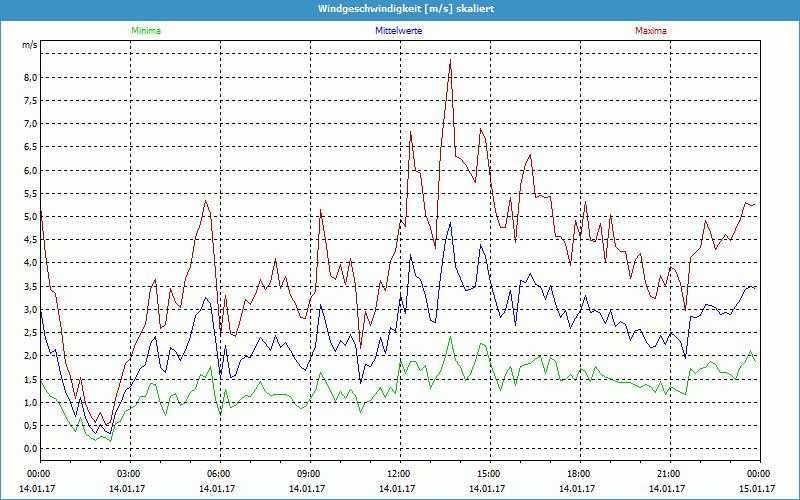
Task: Click the chart title Windgeschwindigkeit [m/s] skaliert
Action: 406,9
